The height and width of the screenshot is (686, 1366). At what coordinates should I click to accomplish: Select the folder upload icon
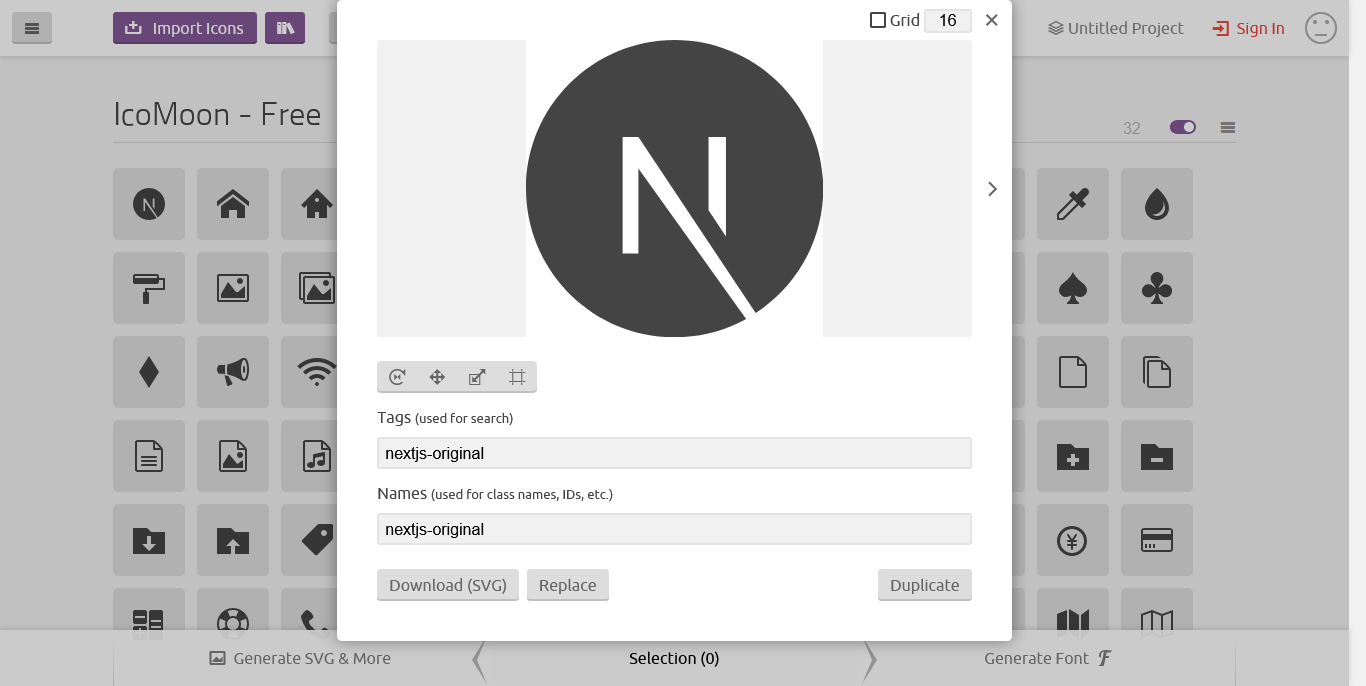click(233, 540)
